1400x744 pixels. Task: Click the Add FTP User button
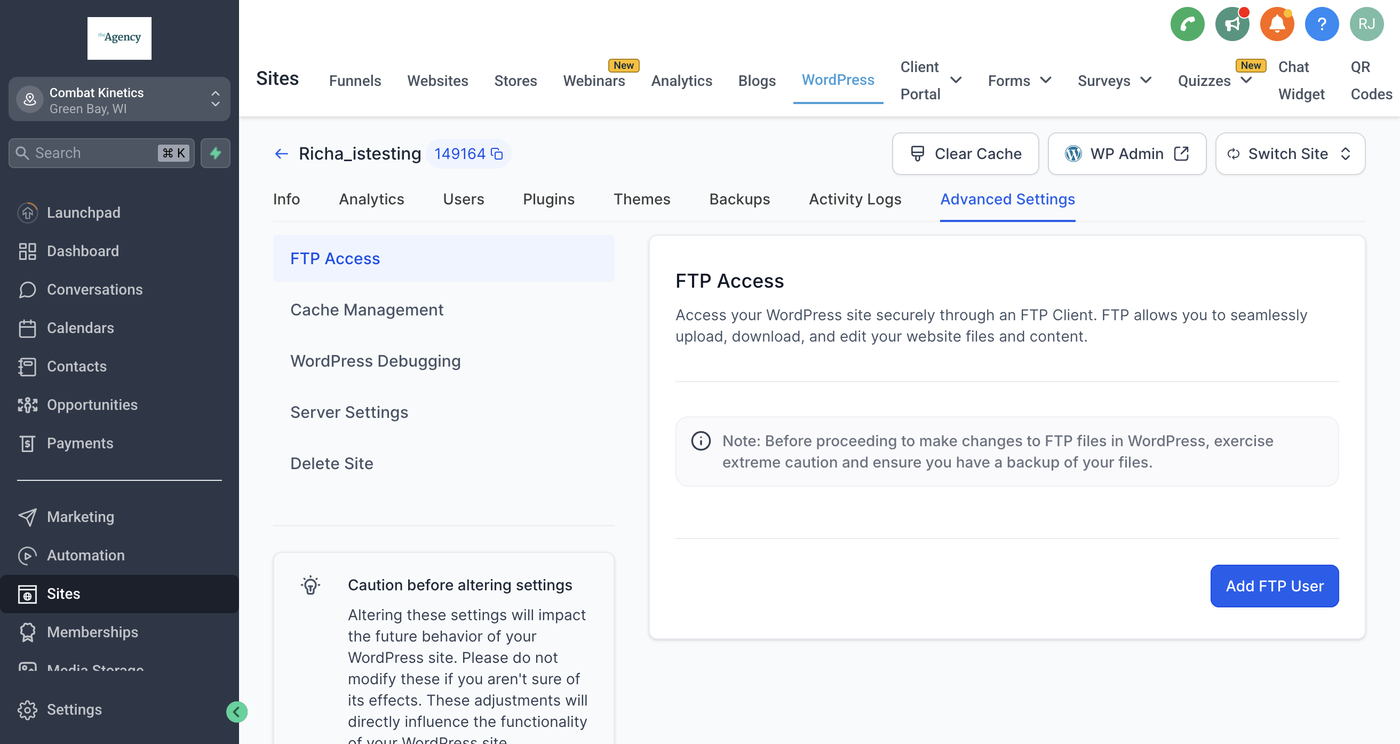pos(1274,586)
